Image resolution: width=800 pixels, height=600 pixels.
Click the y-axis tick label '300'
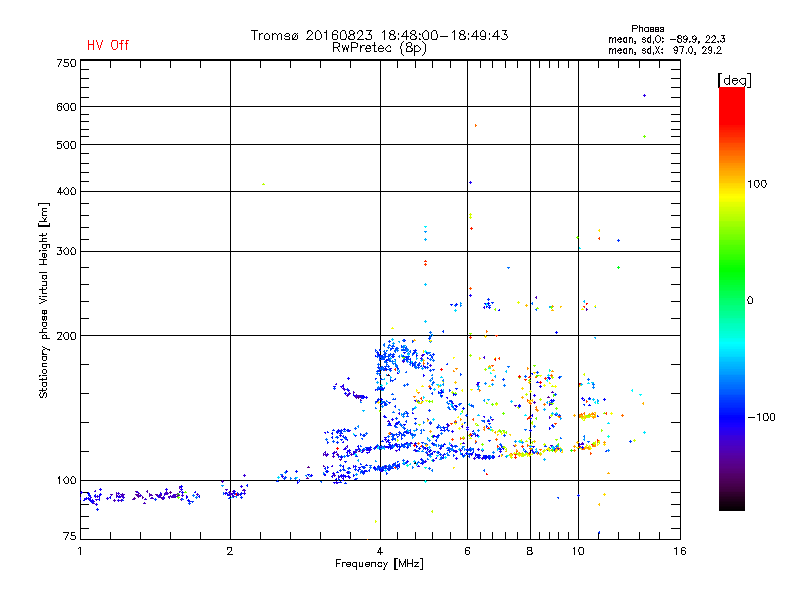click(x=66, y=252)
